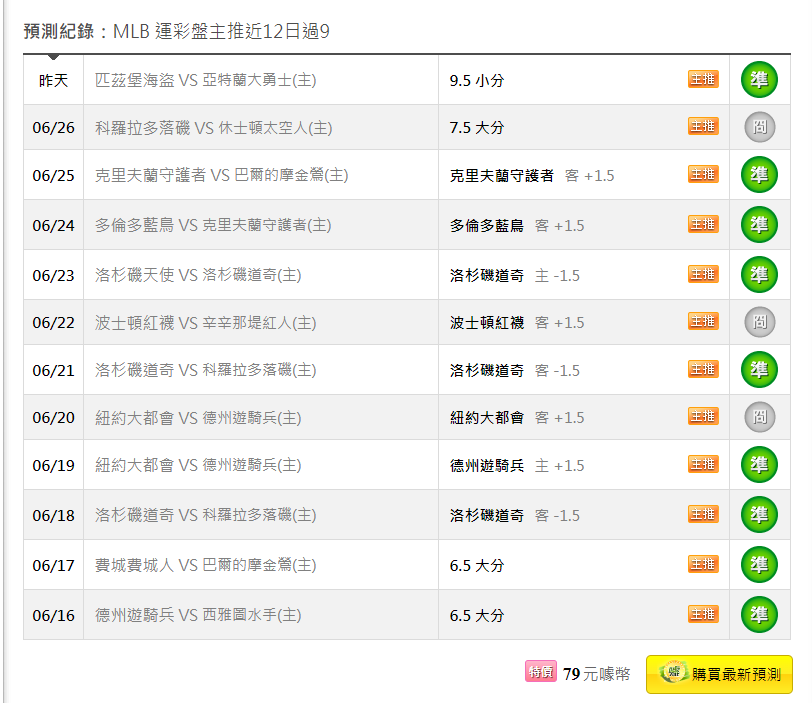Open matchup 多倫多藍鳥 VS 克里夫蘭守護者(主)
Screen dimensions: 812x703
(x=213, y=225)
